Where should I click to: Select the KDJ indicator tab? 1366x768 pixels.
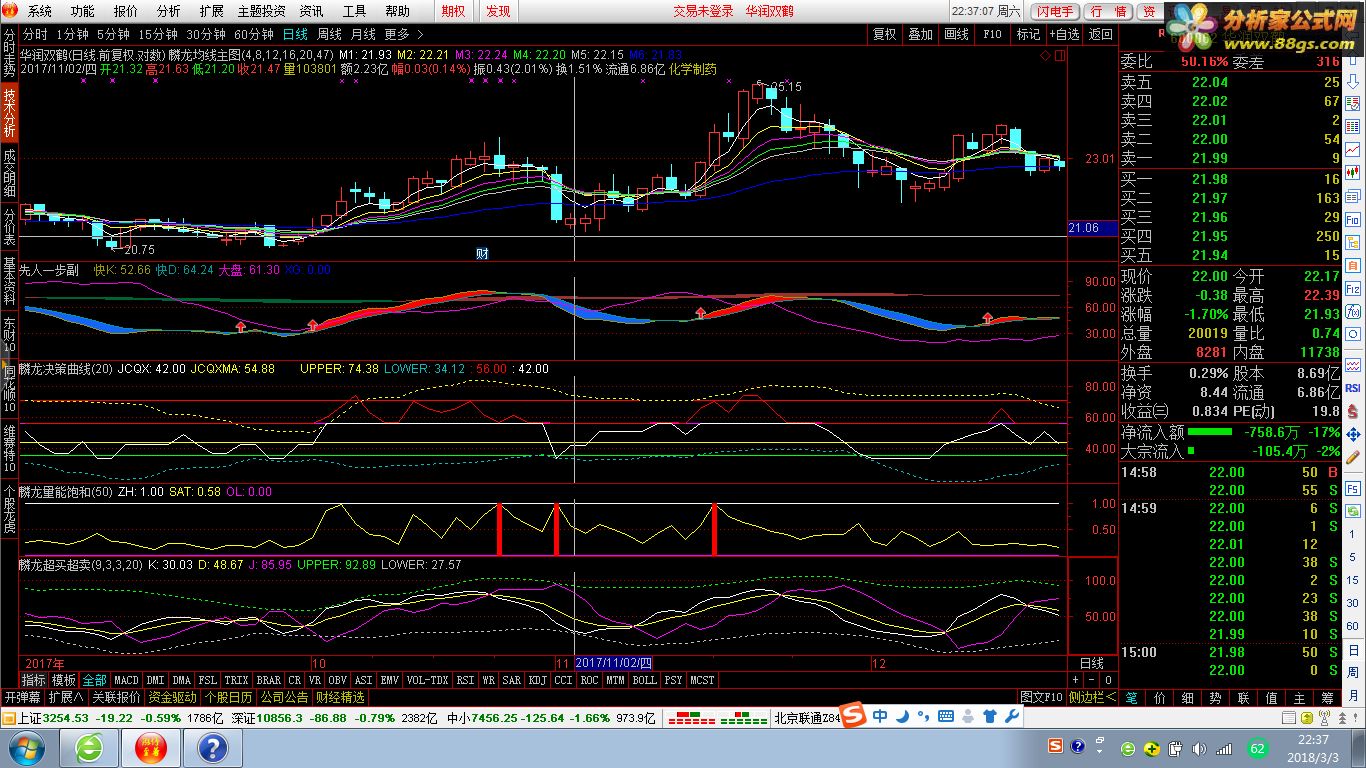pos(537,680)
